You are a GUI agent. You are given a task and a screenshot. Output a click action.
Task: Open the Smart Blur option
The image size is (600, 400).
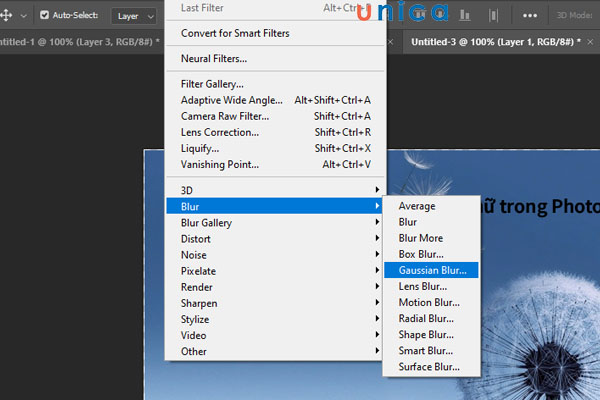pyautogui.click(x=431, y=351)
